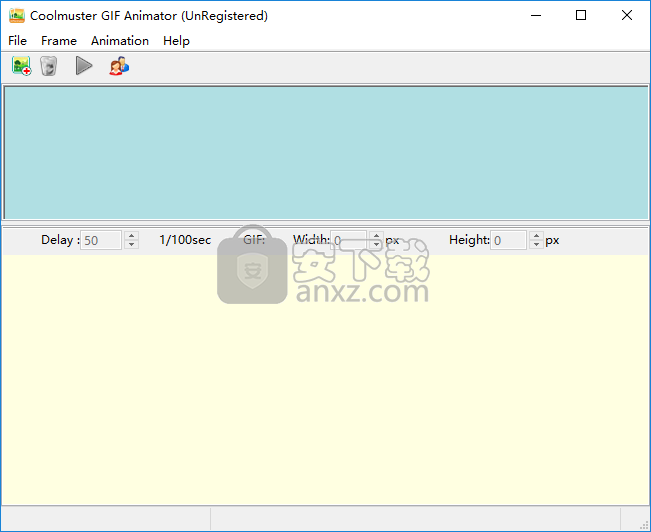Increase Height using the up spinner
The height and width of the screenshot is (532, 651).
pyautogui.click(x=536, y=235)
